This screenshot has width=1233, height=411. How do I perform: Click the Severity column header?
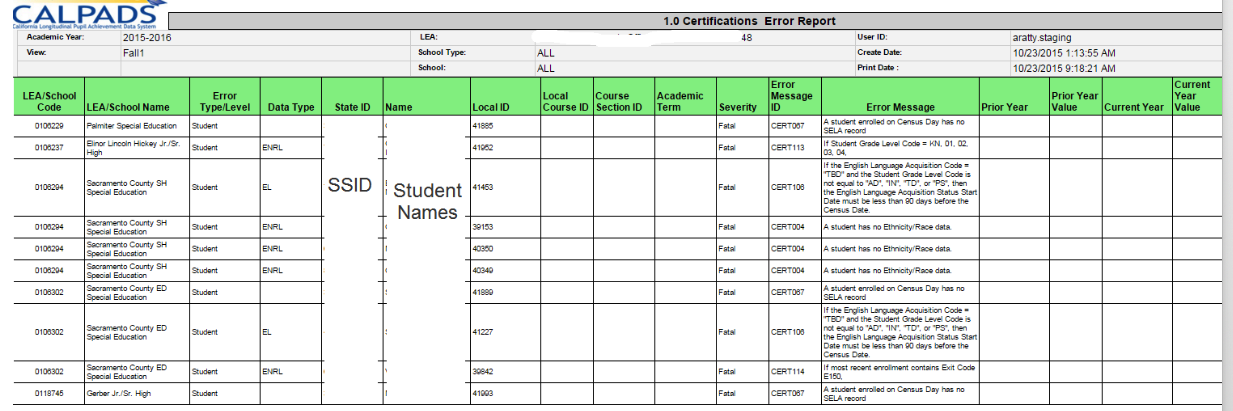(738, 107)
